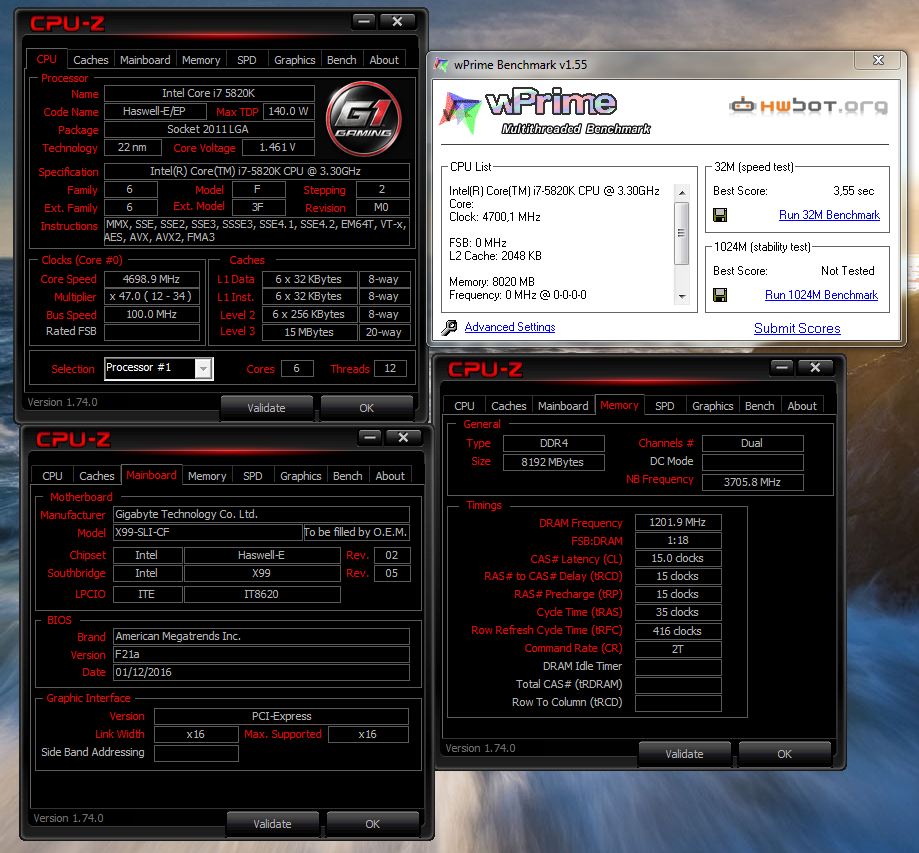Viewport: 919px width, 853px height.
Task: Select CPU tab in Memory window
Action: click(464, 406)
